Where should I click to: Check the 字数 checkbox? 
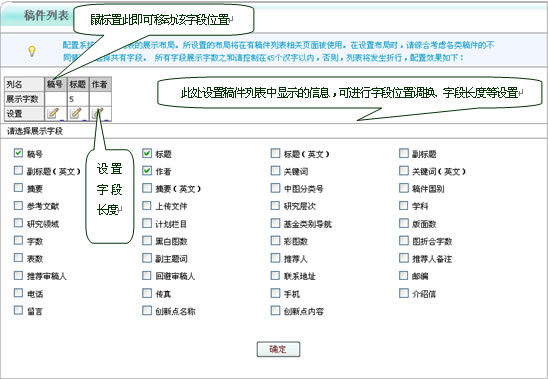(x=18, y=240)
